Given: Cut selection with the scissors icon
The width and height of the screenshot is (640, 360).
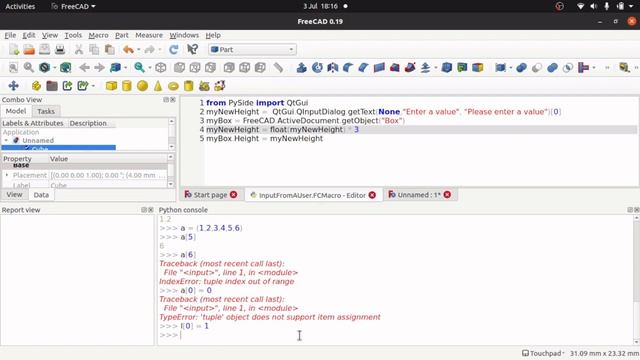Looking at the screenshot, I should [x=79, y=50].
